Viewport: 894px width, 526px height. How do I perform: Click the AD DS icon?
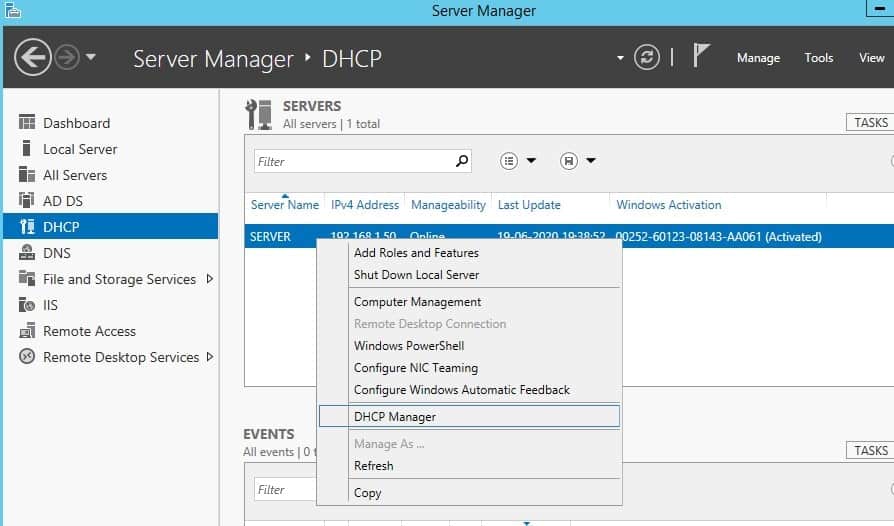pyautogui.click(x=27, y=200)
